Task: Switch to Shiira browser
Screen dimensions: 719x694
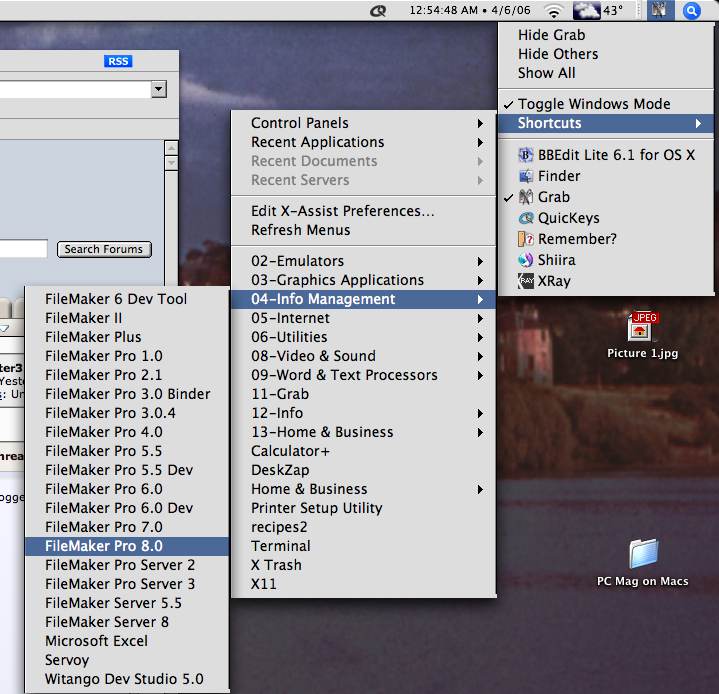Action: 606,260
